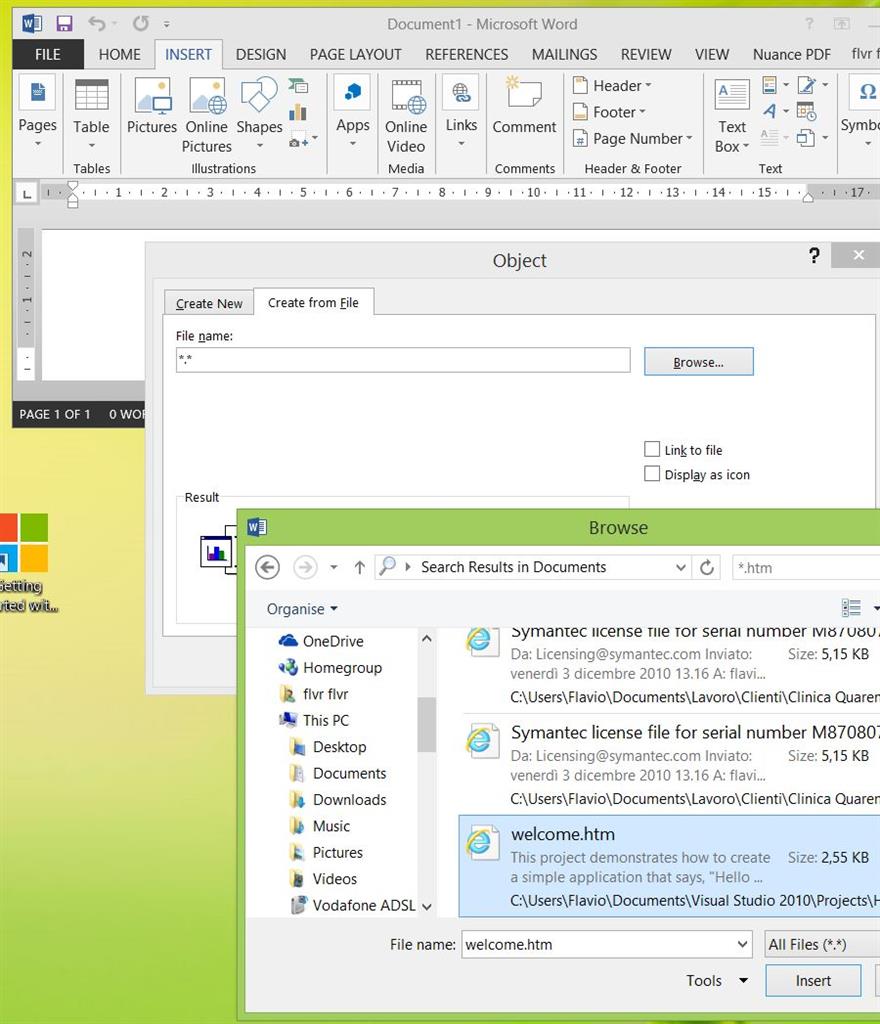Click the tab selector on the ruler
Image resolution: width=880 pixels, height=1024 pixels.
[x=26, y=193]
